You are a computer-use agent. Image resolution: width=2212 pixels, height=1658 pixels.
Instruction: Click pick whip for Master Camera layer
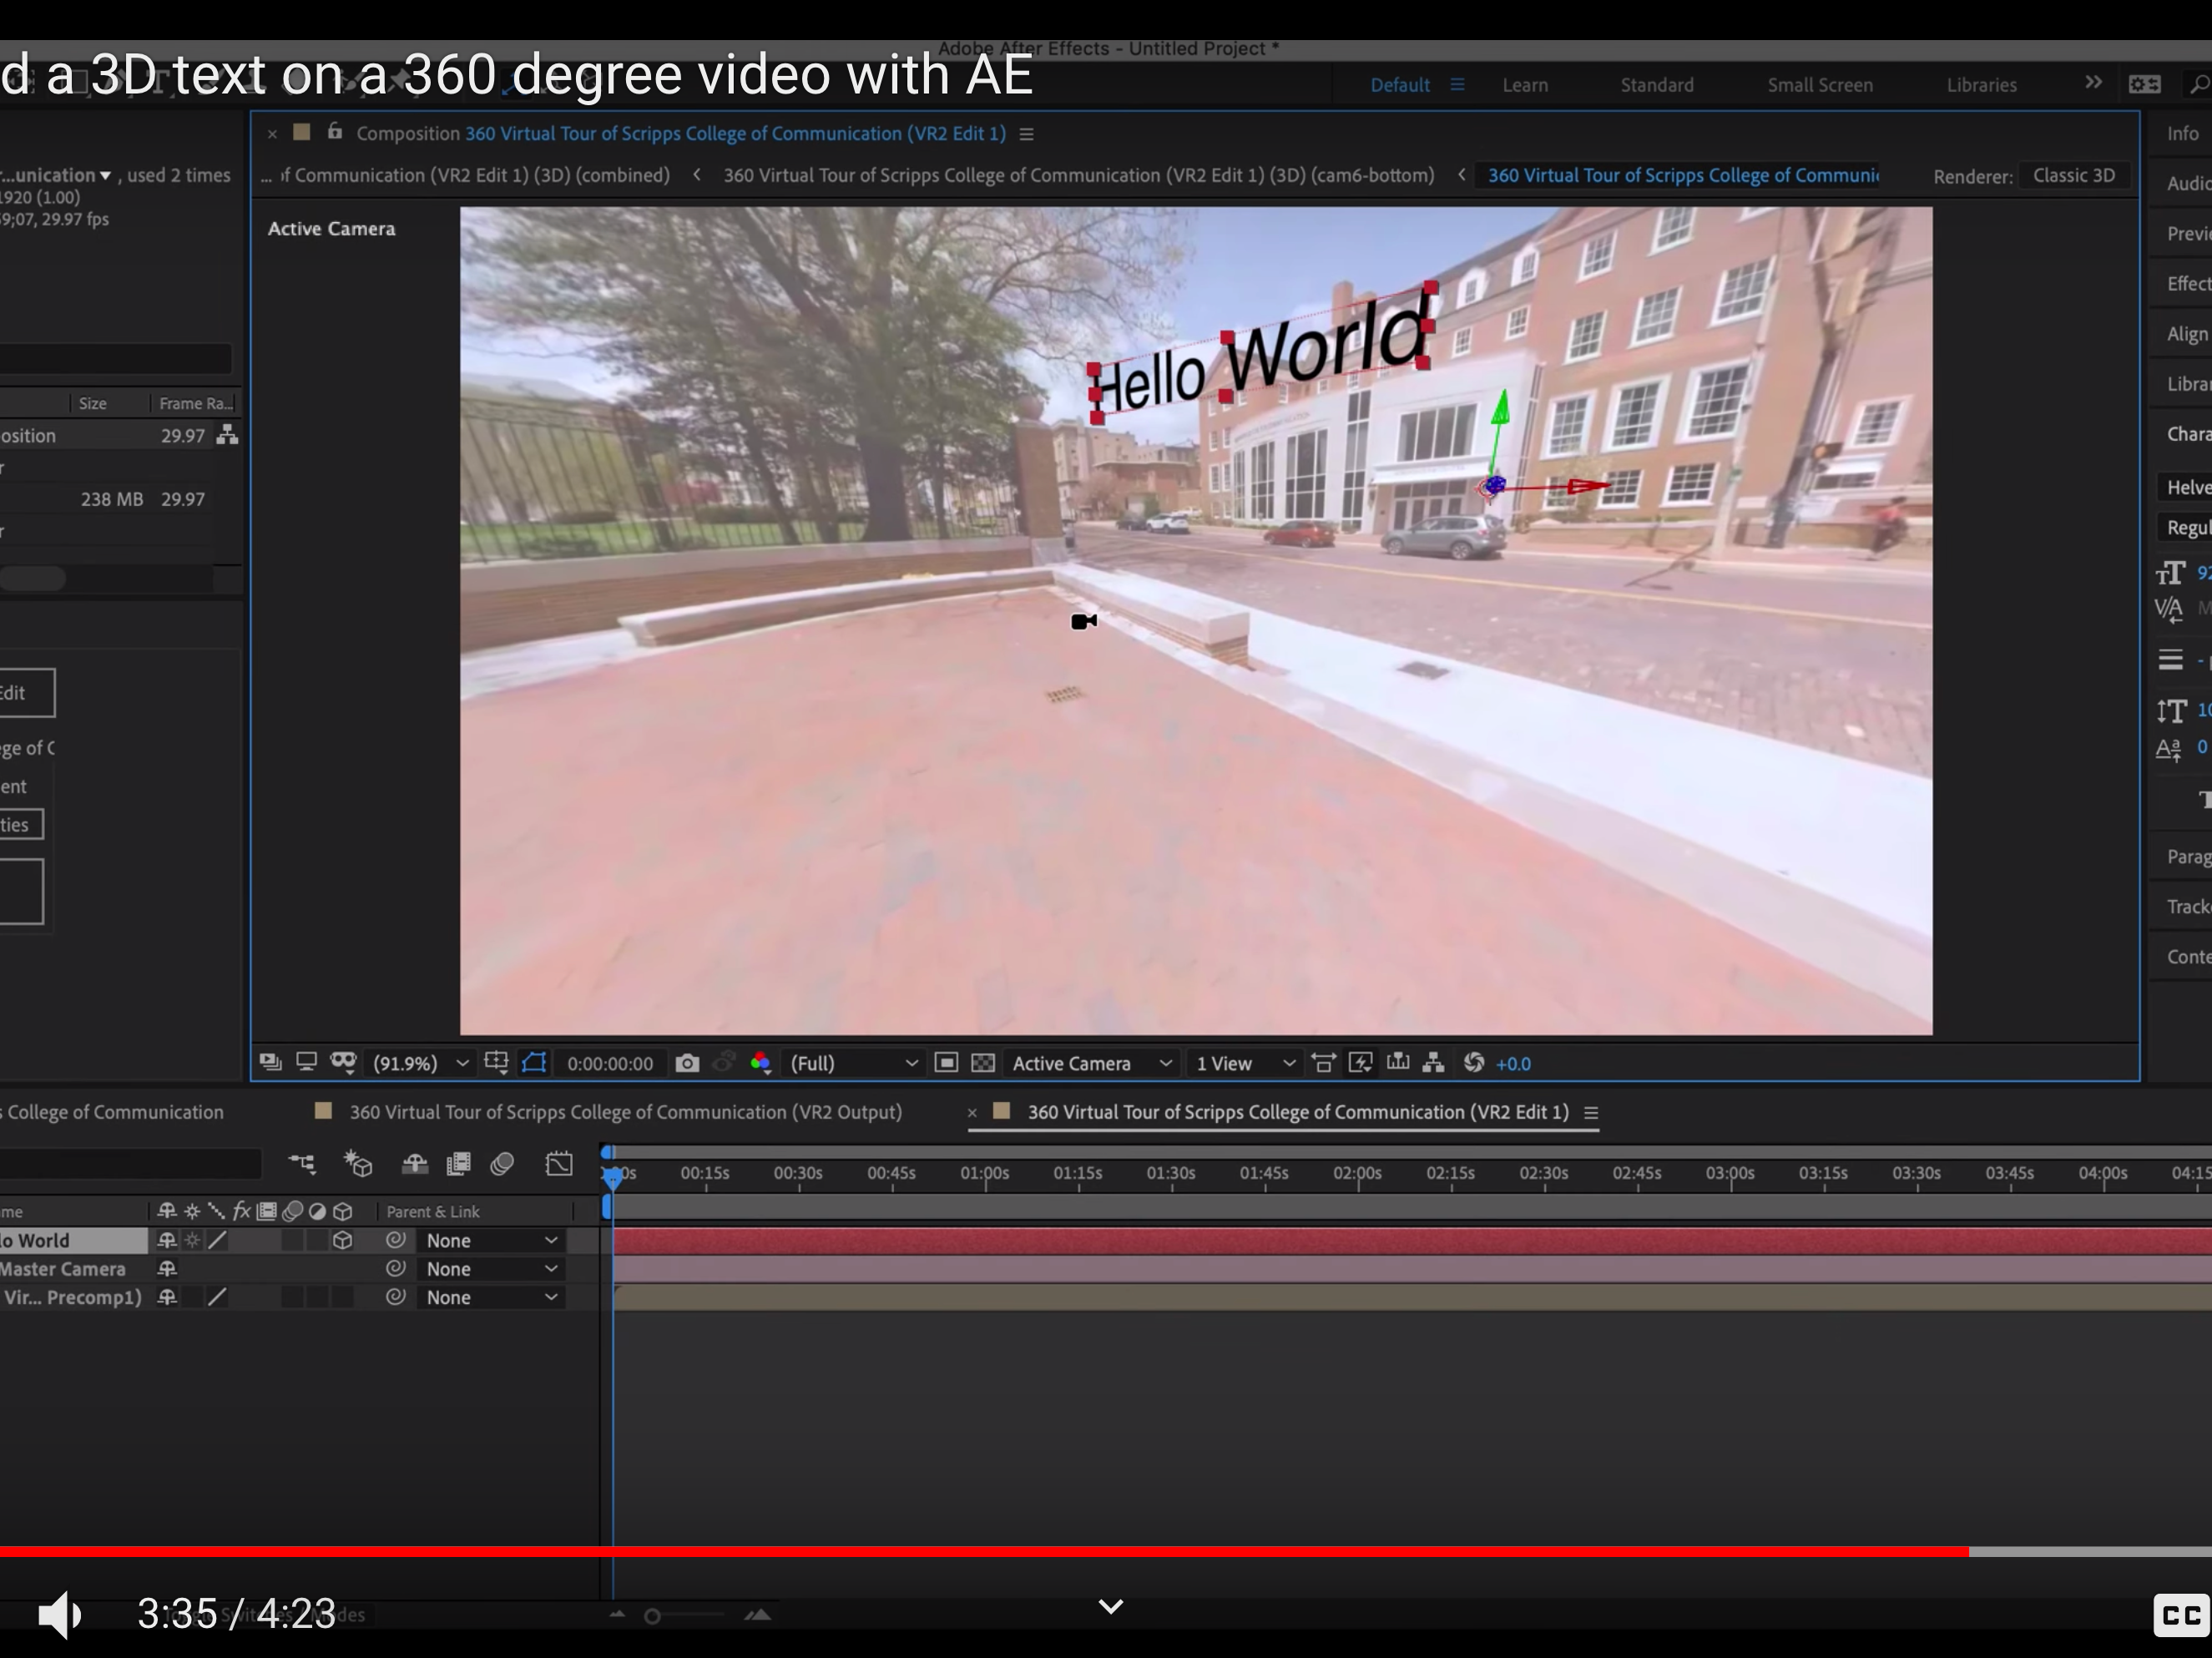pyautogui.click(x=396, y=1268)
